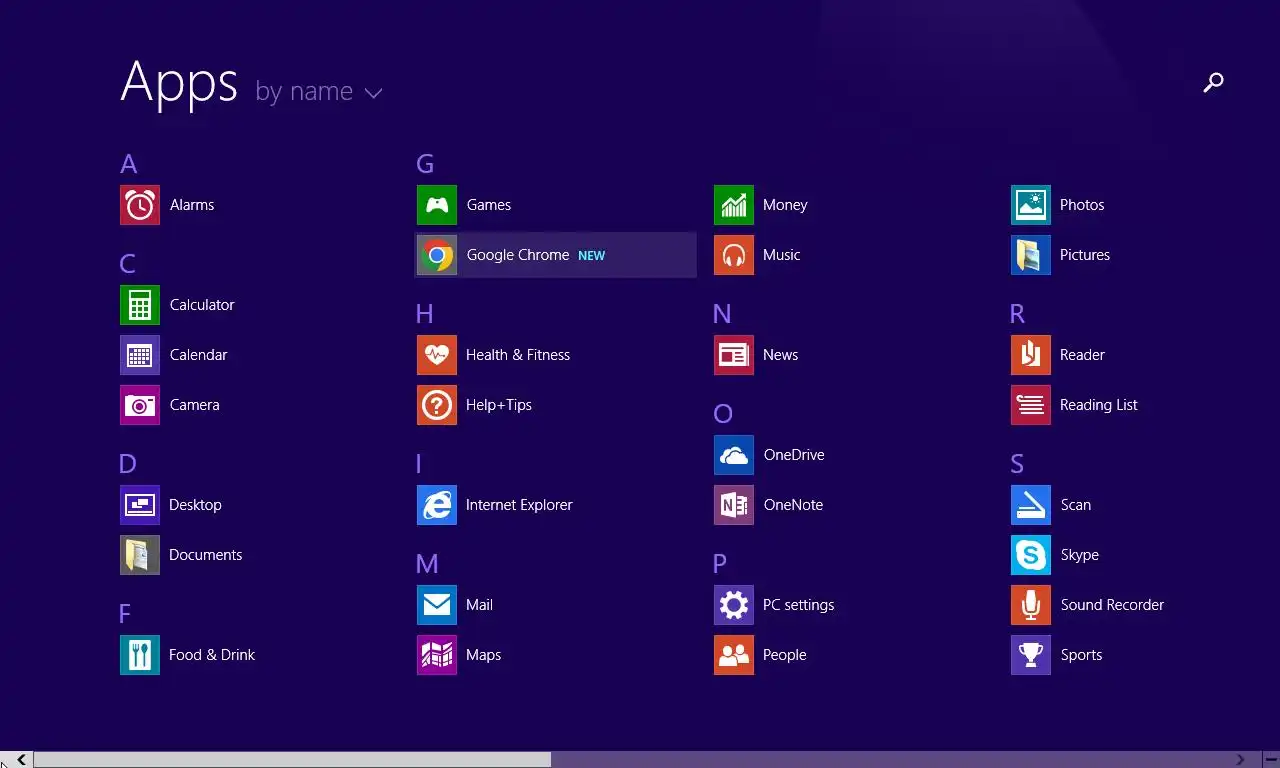Viewport: 1280px width, 768px height.
Task: Click the 'Reading List' text label
Action: coord(1099,405)
